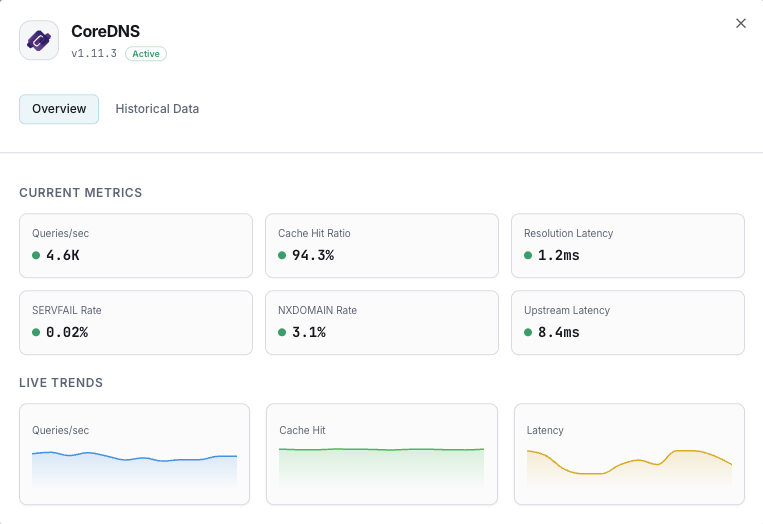Click the green status dot beside 4.6K
The image size is (763, 524).
[36, 255]
